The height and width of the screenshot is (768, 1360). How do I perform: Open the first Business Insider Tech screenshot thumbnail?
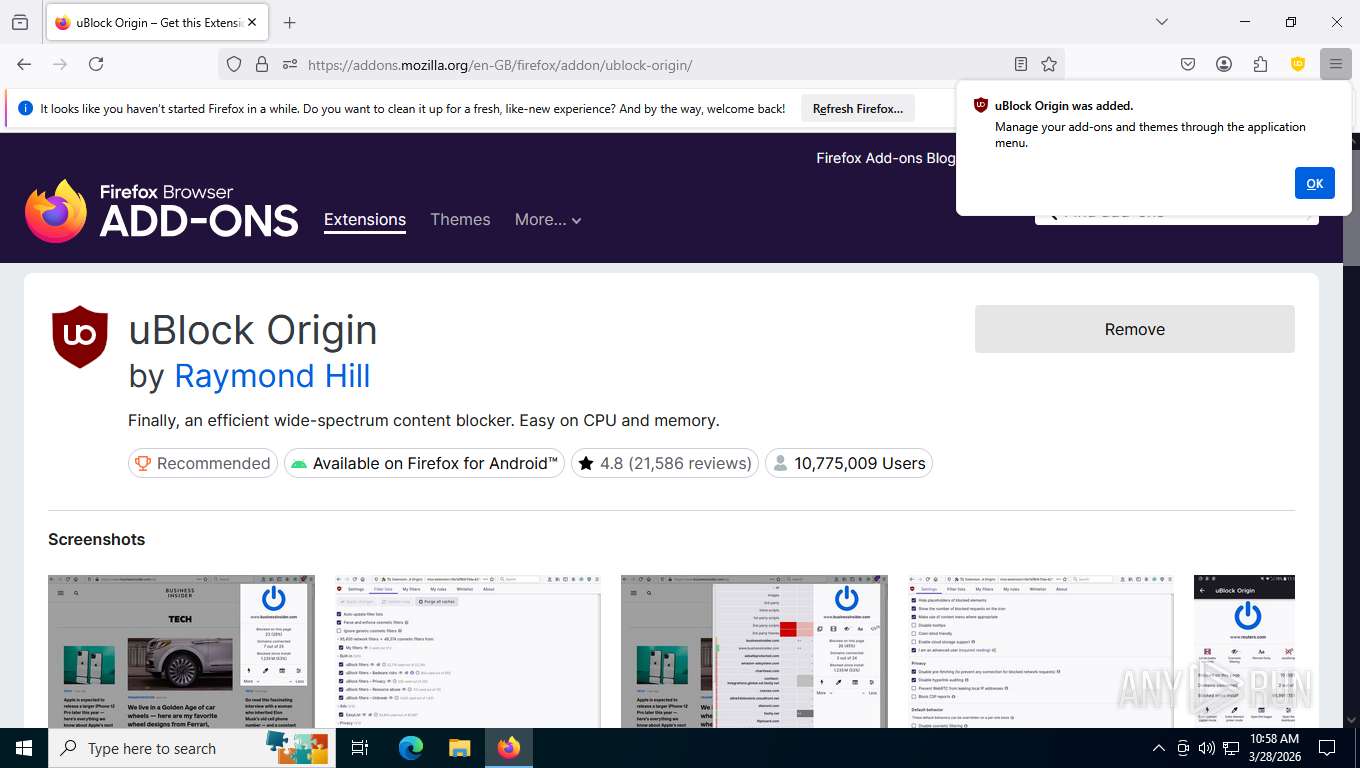pyautogui.click(x=181, y=651)
